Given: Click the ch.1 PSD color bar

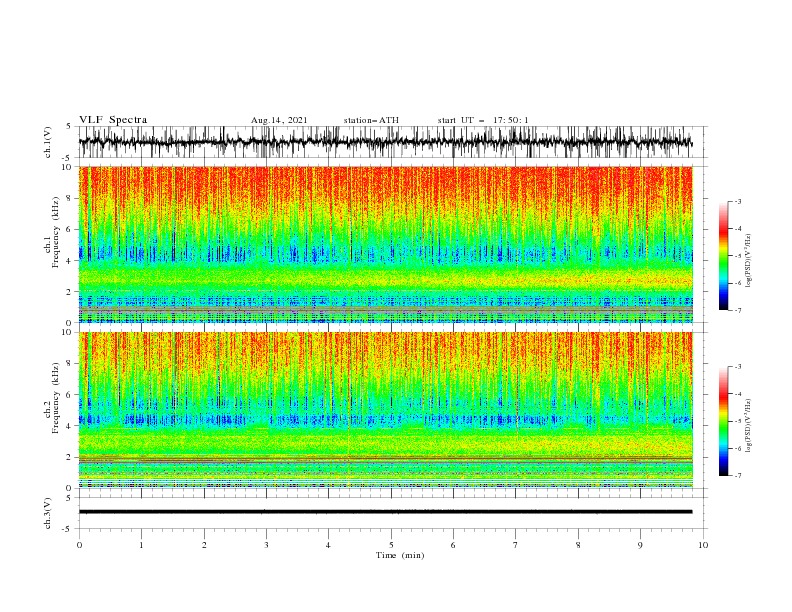Looking at the screenshot, I should 723,256.
